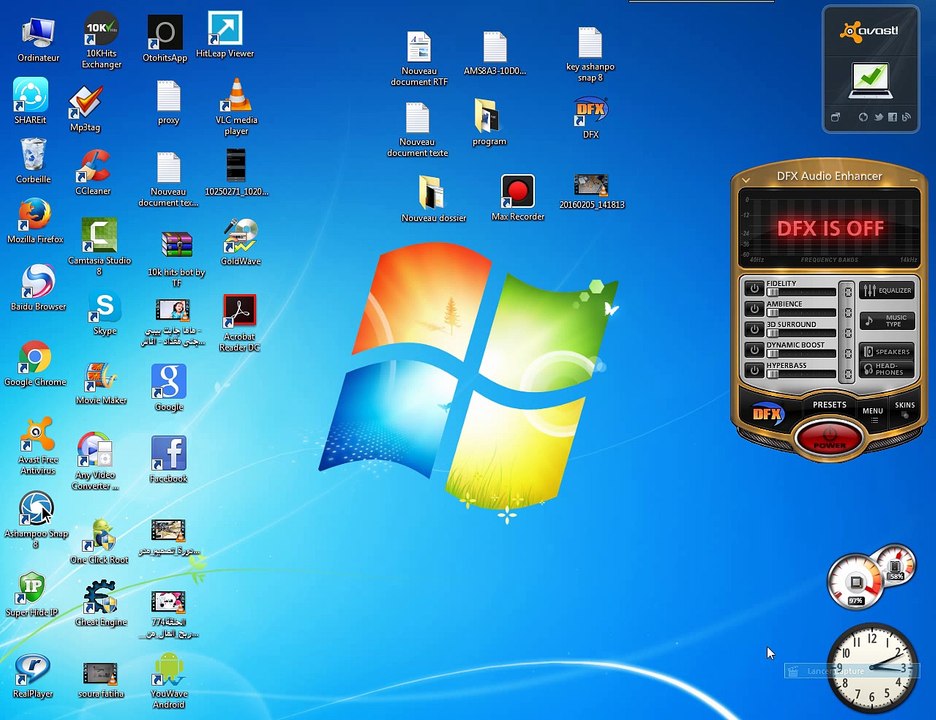This screenshot has width=936, height=720.
Task: Select the OtohitsApp shortcut
Action: (165, 39)
